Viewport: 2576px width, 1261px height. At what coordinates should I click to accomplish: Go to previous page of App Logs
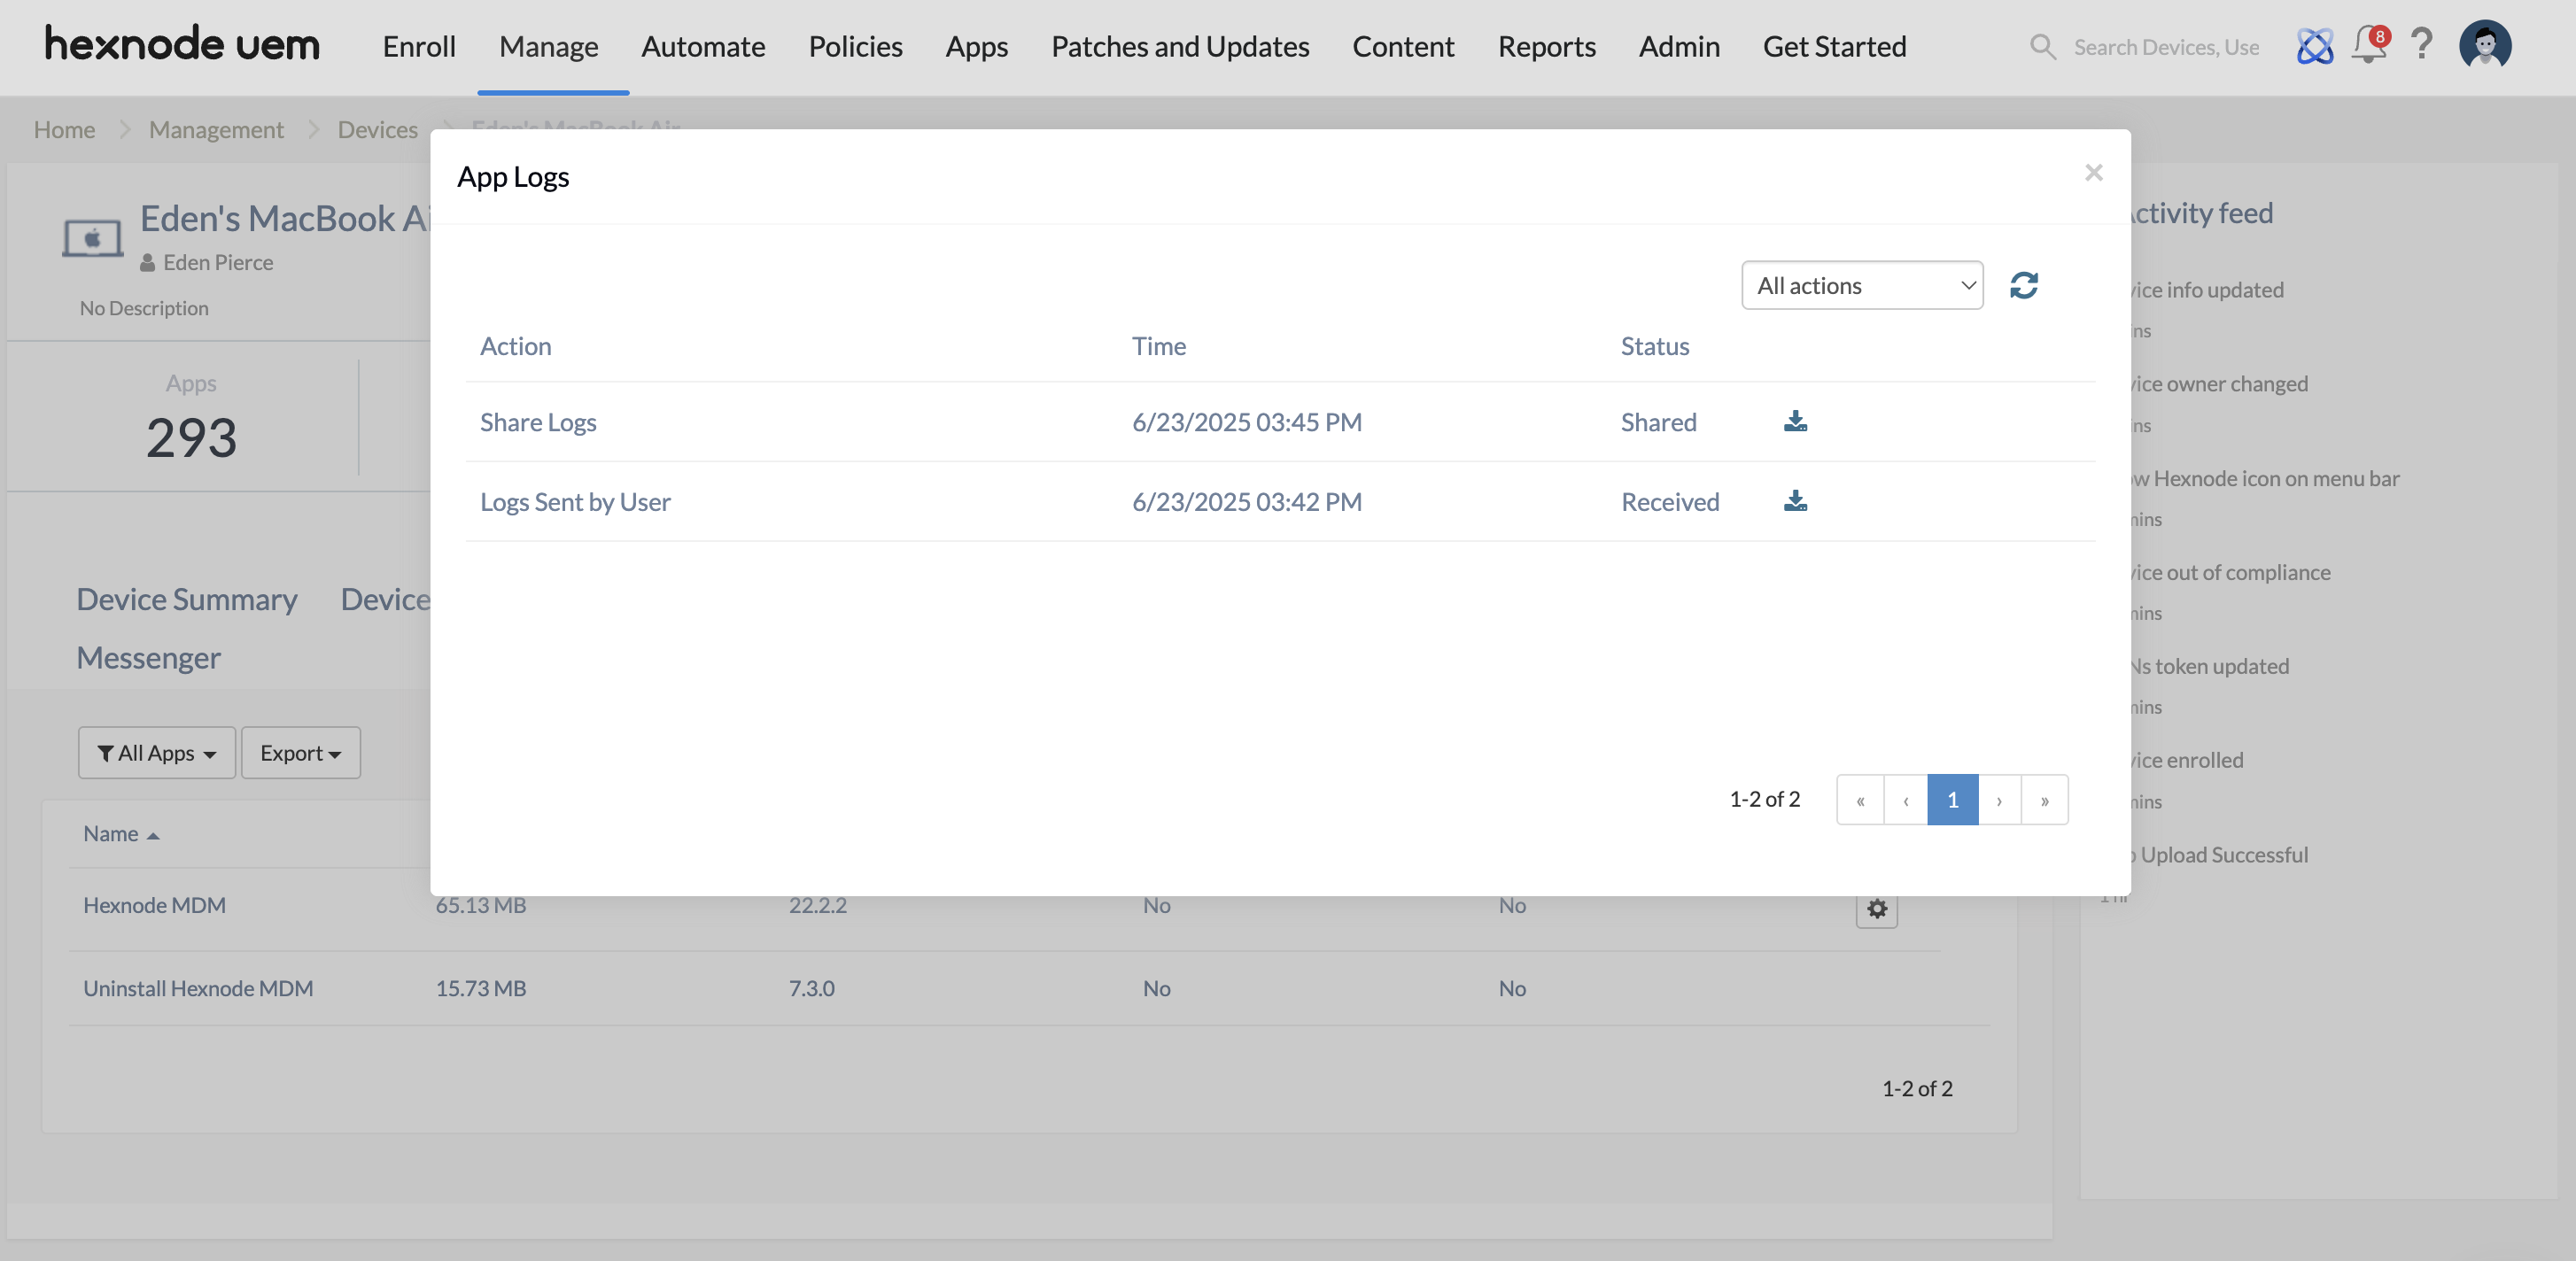tap(1906, 799)
